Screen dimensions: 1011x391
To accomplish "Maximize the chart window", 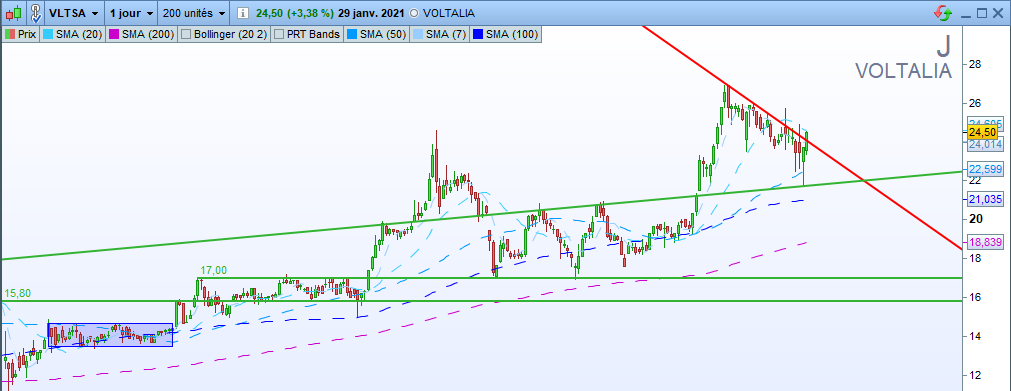I will (982, 13).
